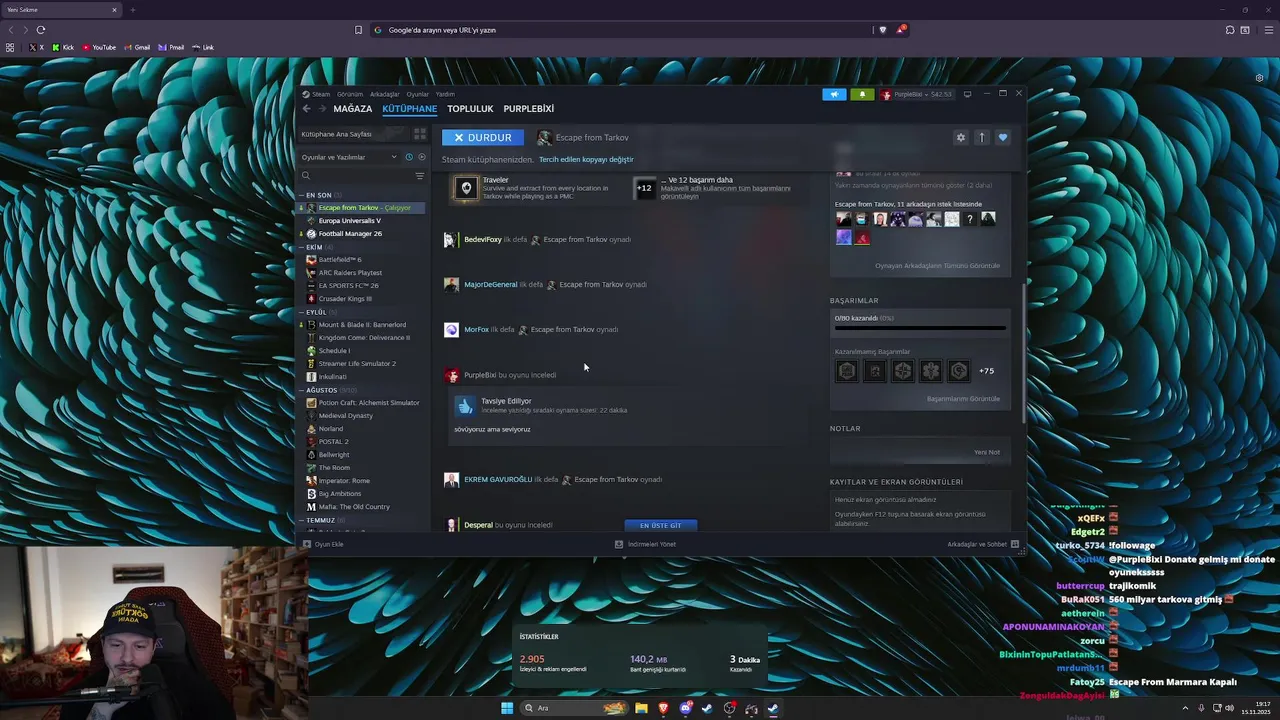Switch to the TOPLULUK tab
Viewport: 1280px width, 720px height.
470,109
